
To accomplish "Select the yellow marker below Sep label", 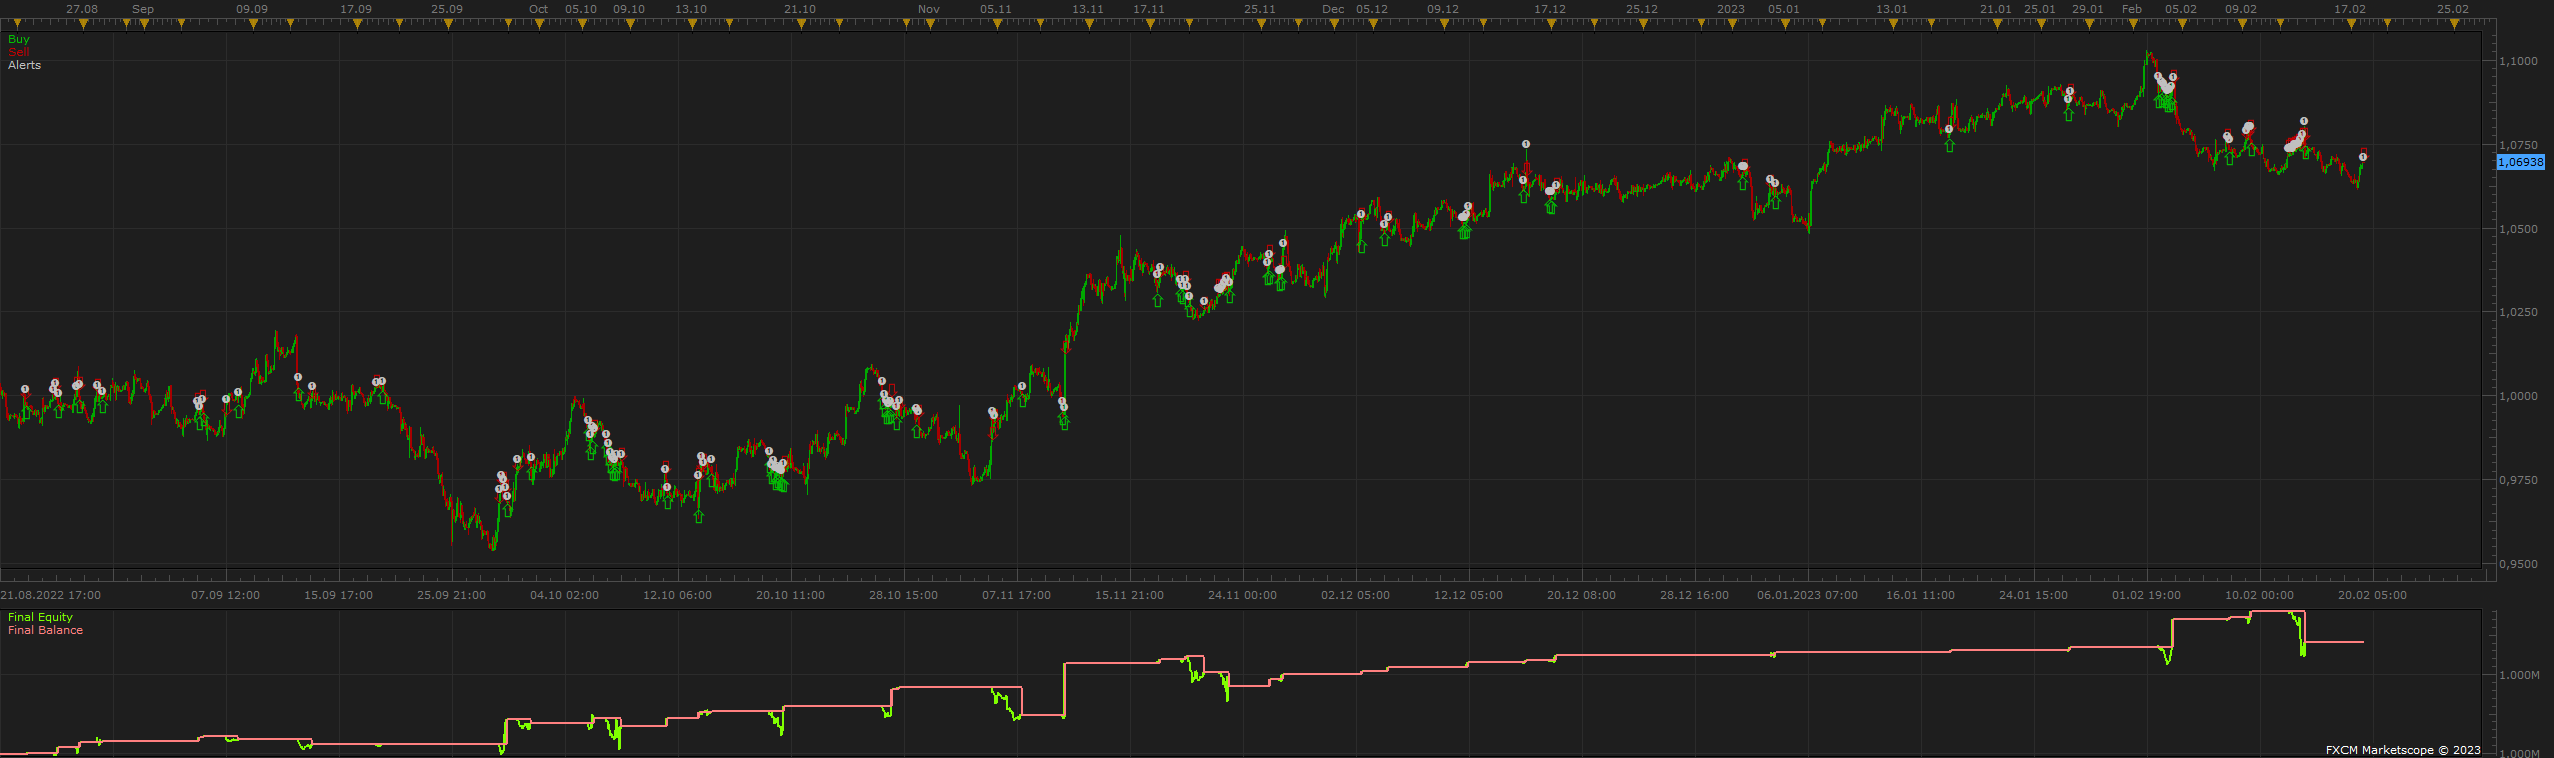I will 144,23.
